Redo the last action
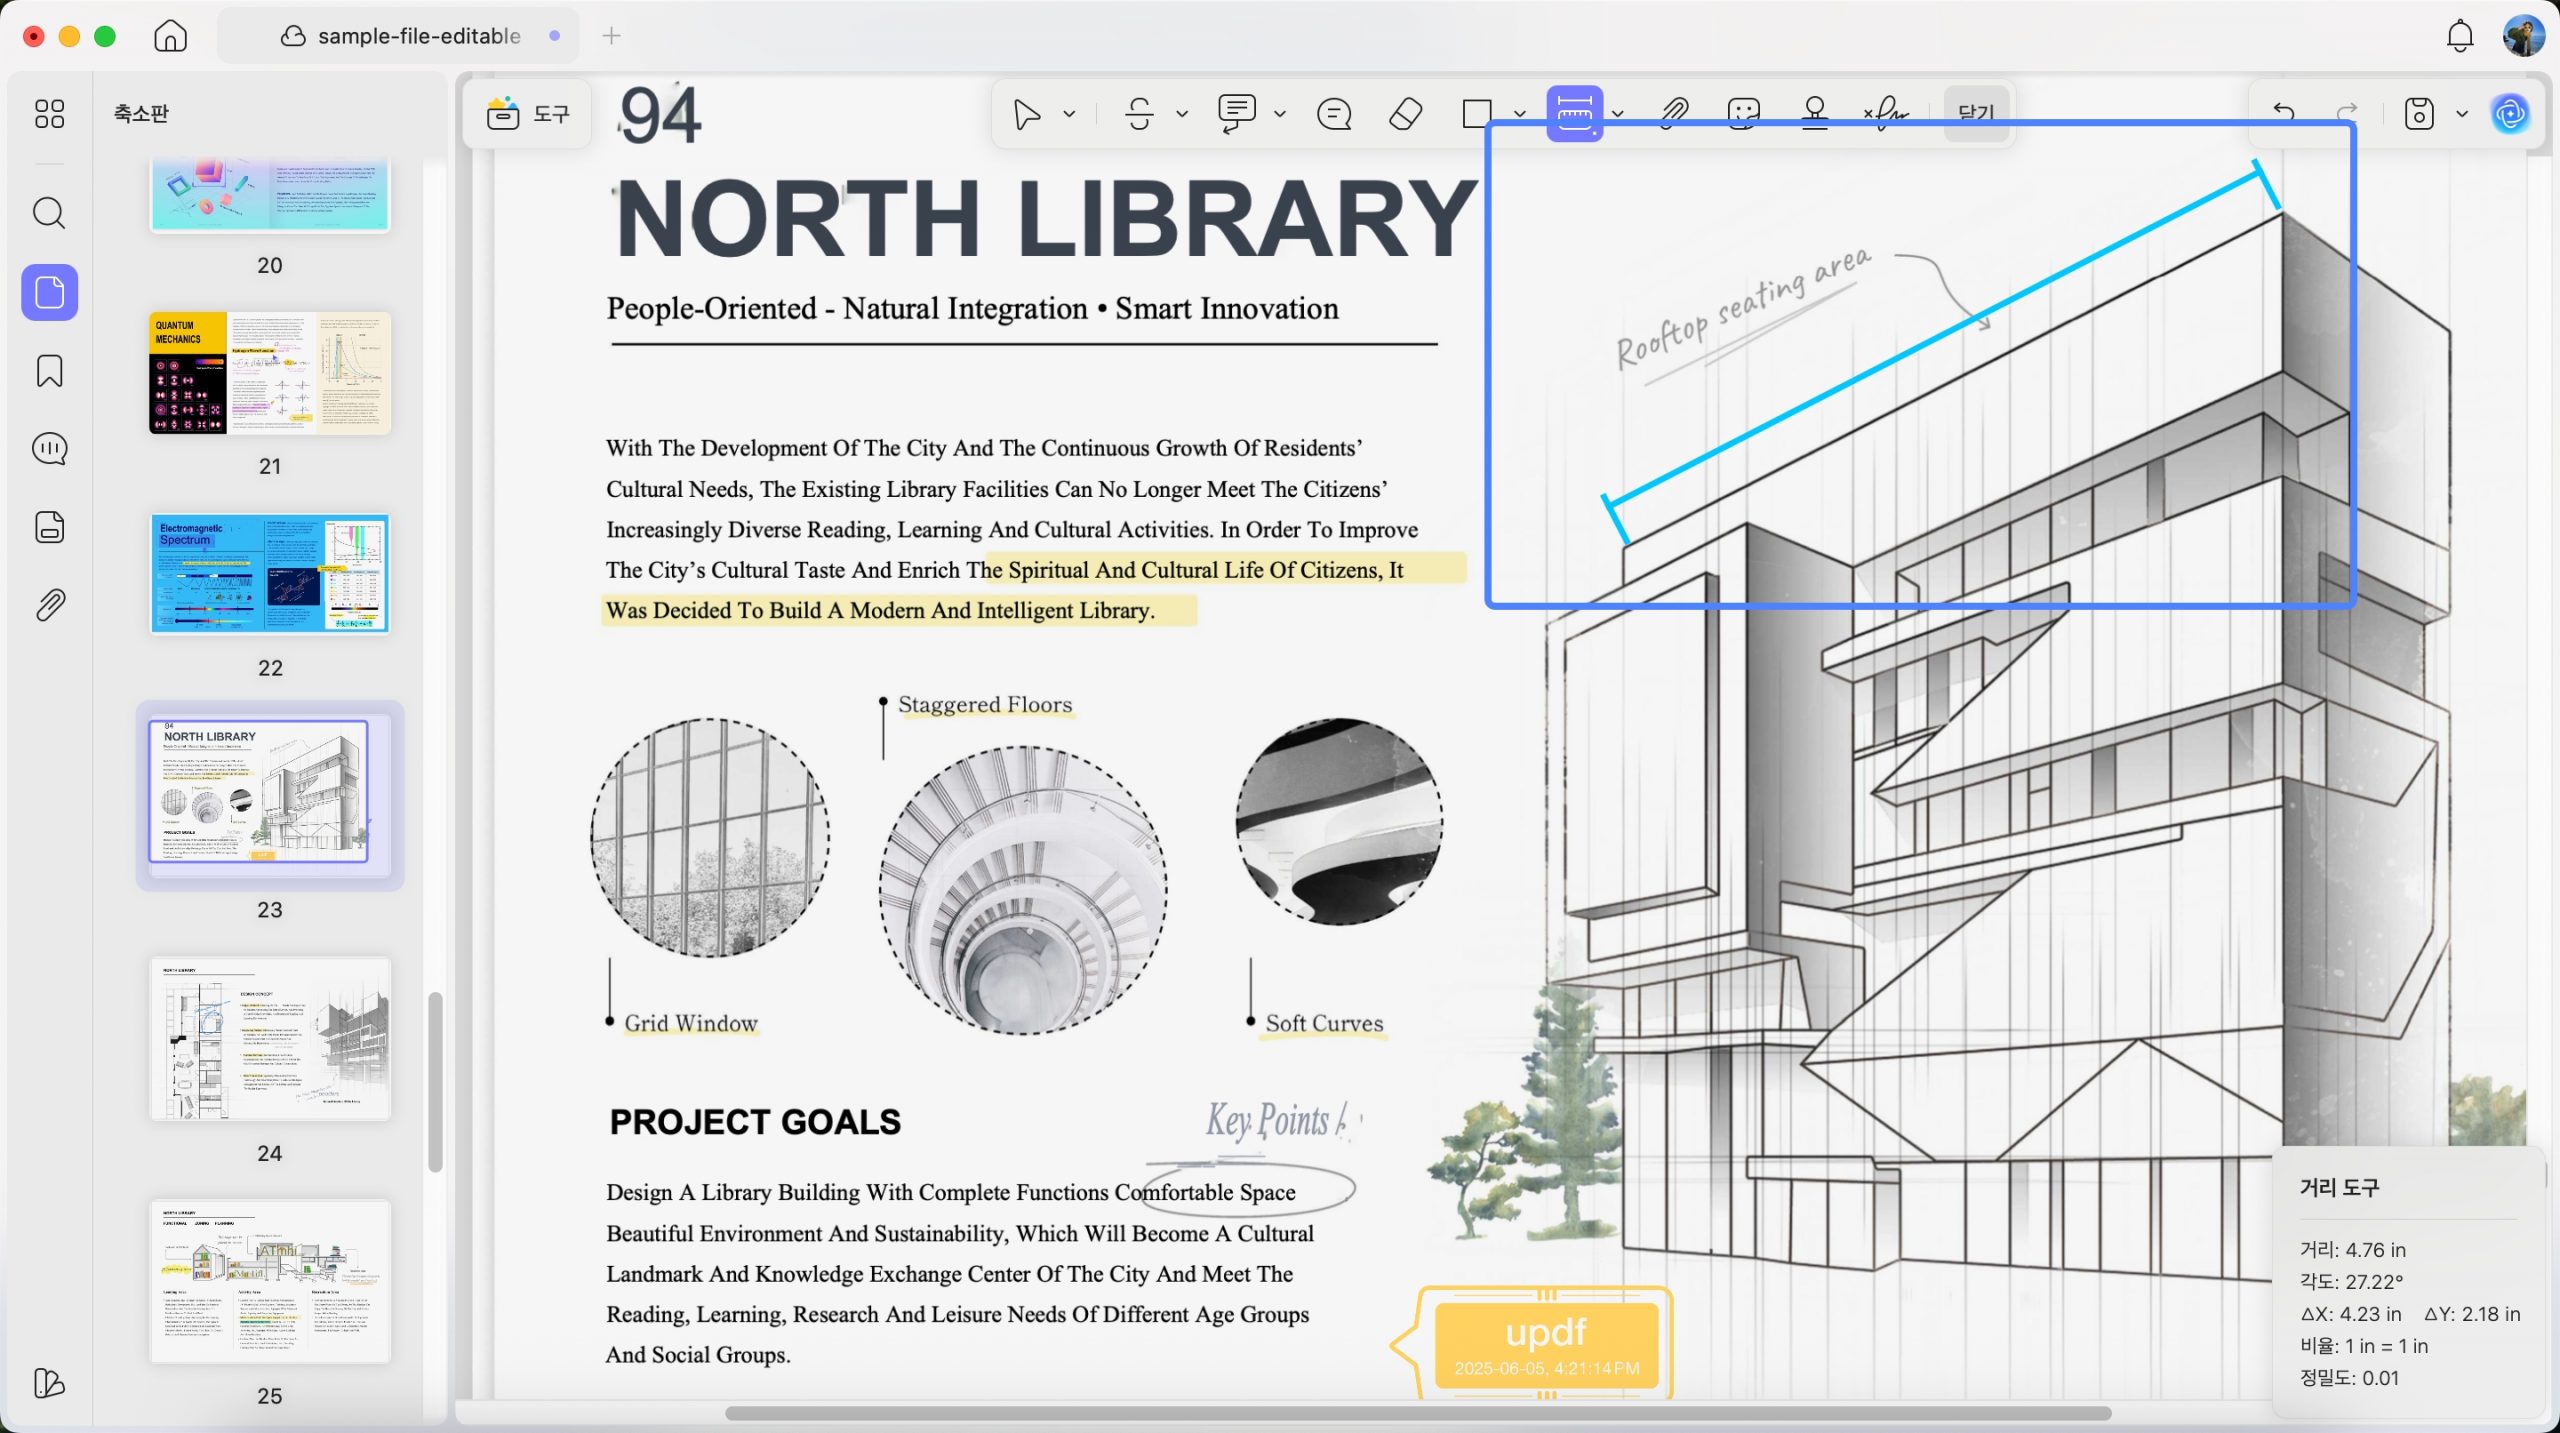This screenshot has width=2560, height=1433. pos(2346,114)
